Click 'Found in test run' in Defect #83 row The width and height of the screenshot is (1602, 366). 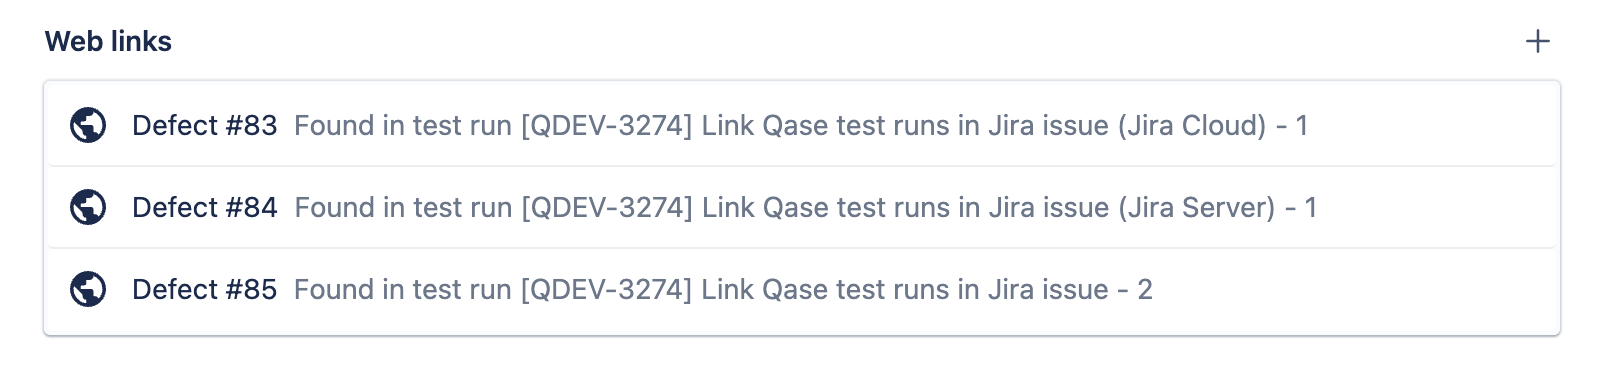point(403,125)
